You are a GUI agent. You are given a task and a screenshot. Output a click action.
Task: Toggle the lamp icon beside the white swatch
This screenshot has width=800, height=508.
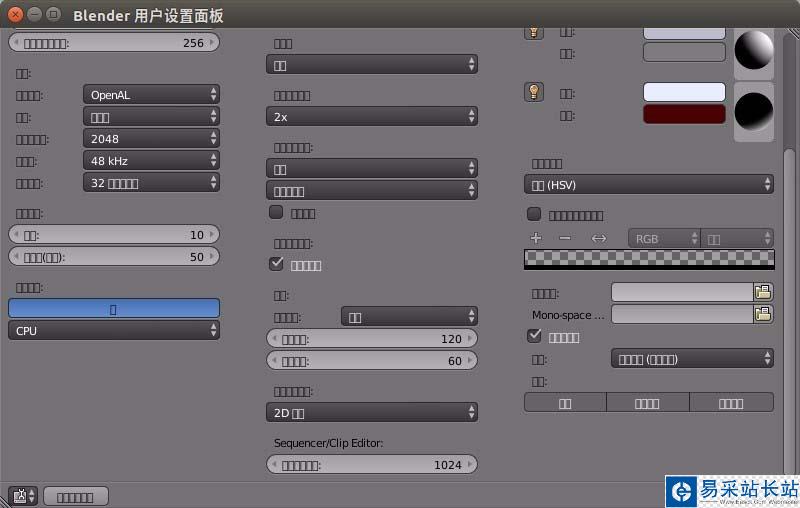(534, 92)
